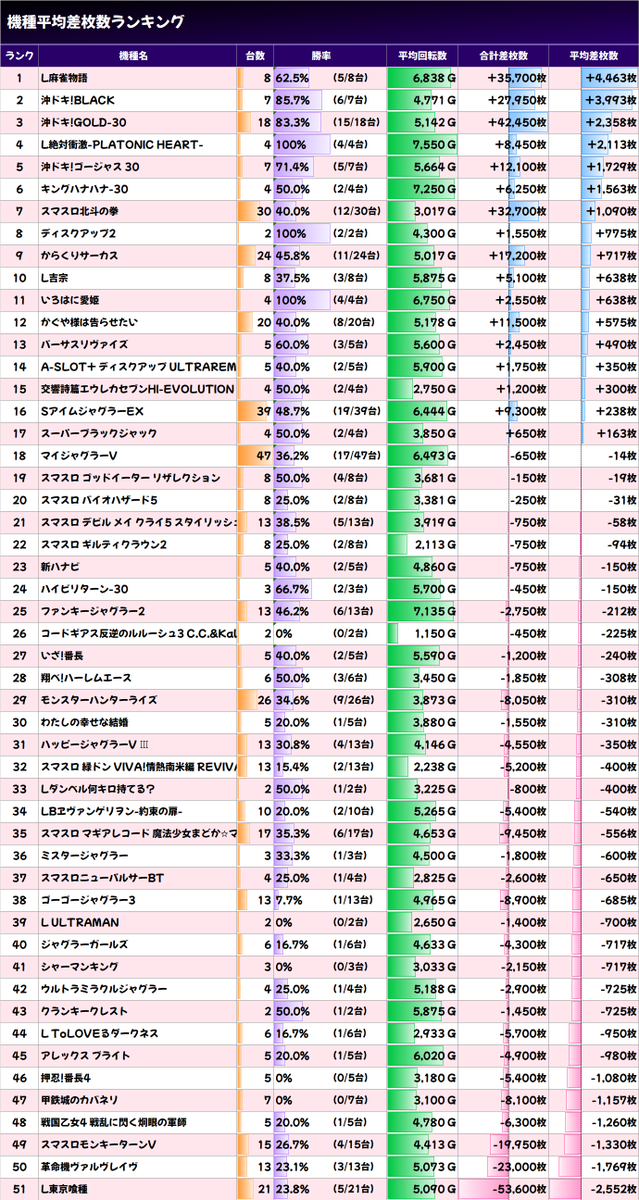Viewport: 639px width, 1200px height.
Task: Select the Lダンベル何キロ持てる? machine name
Action: (x=97, y=789)
